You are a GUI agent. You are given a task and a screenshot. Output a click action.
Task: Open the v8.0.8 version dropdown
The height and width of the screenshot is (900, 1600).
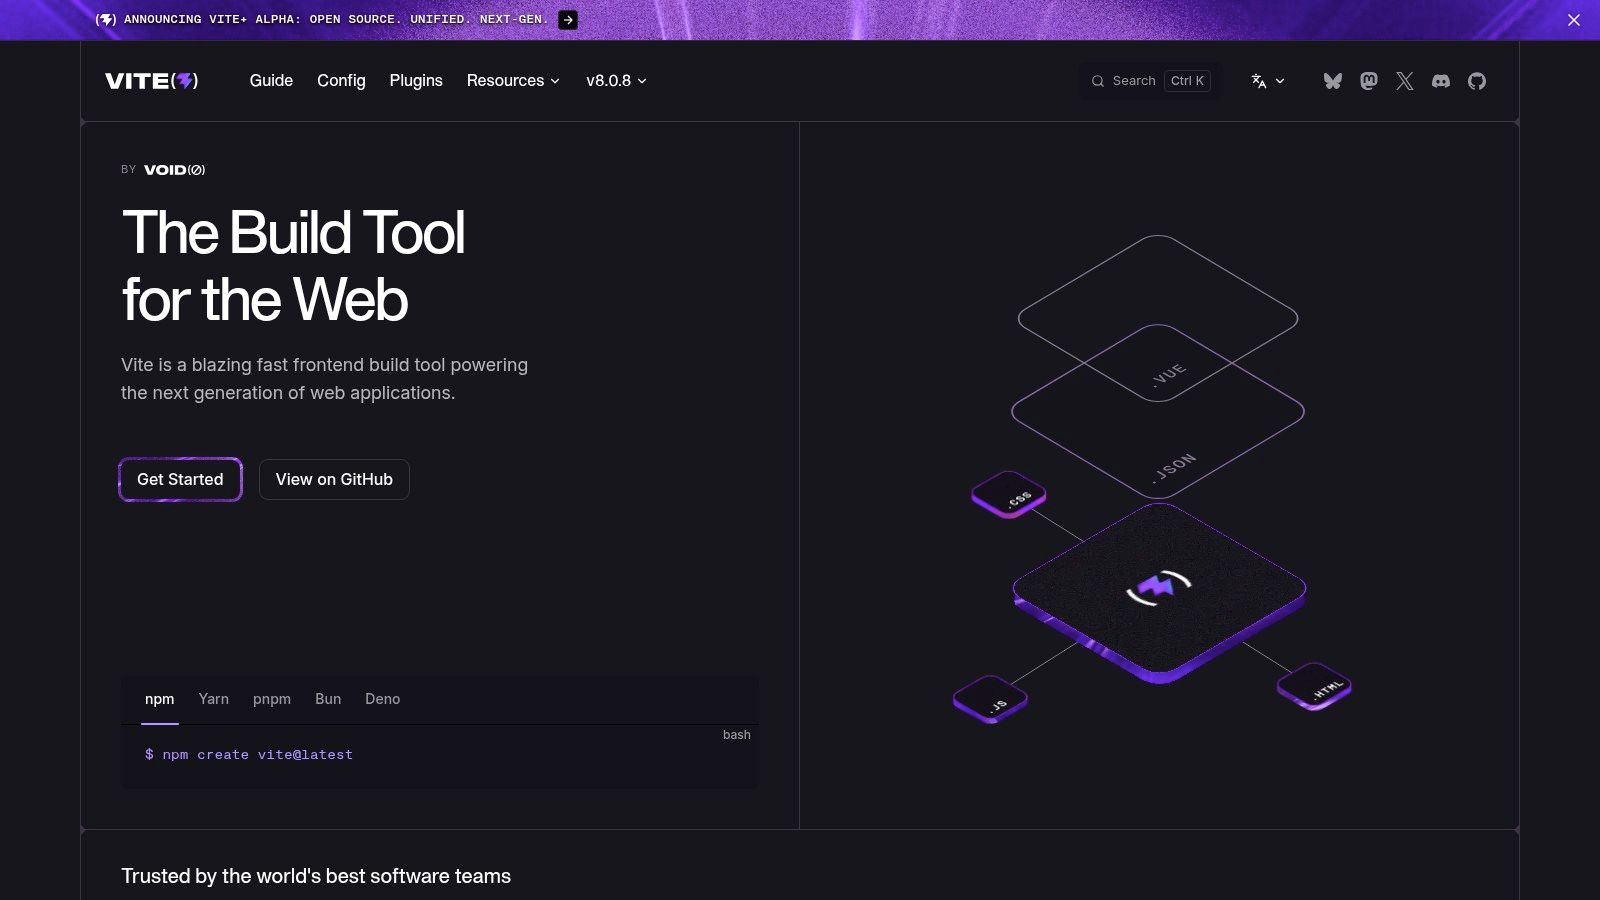point(616,81)
